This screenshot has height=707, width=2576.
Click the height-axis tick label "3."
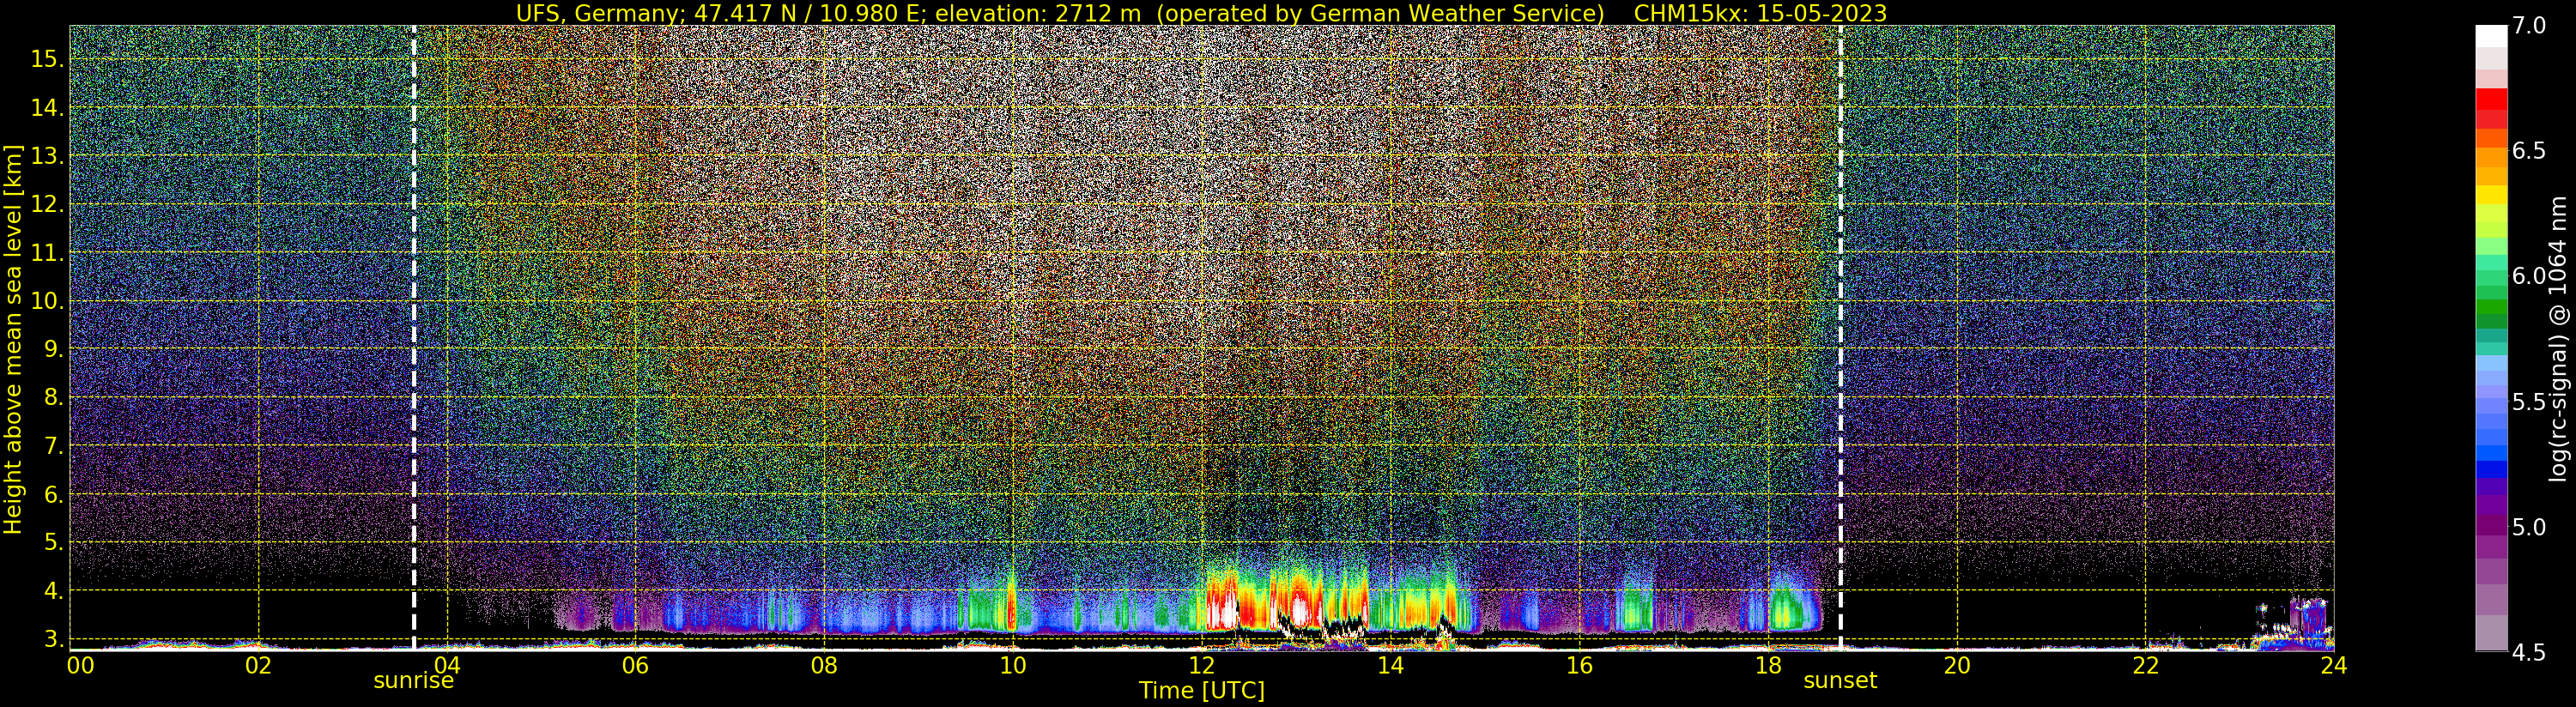(53, 639)
